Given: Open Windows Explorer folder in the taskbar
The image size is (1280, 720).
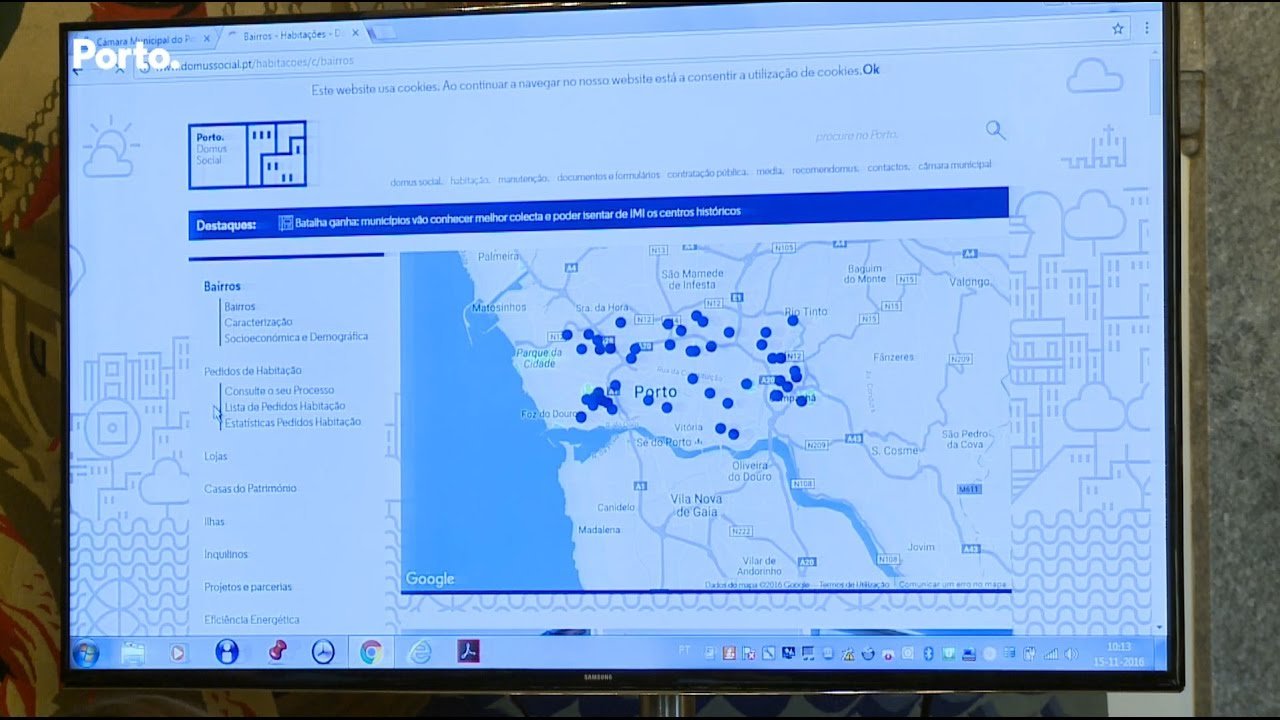Looking at the screenshot, I should tap(132, 654).
